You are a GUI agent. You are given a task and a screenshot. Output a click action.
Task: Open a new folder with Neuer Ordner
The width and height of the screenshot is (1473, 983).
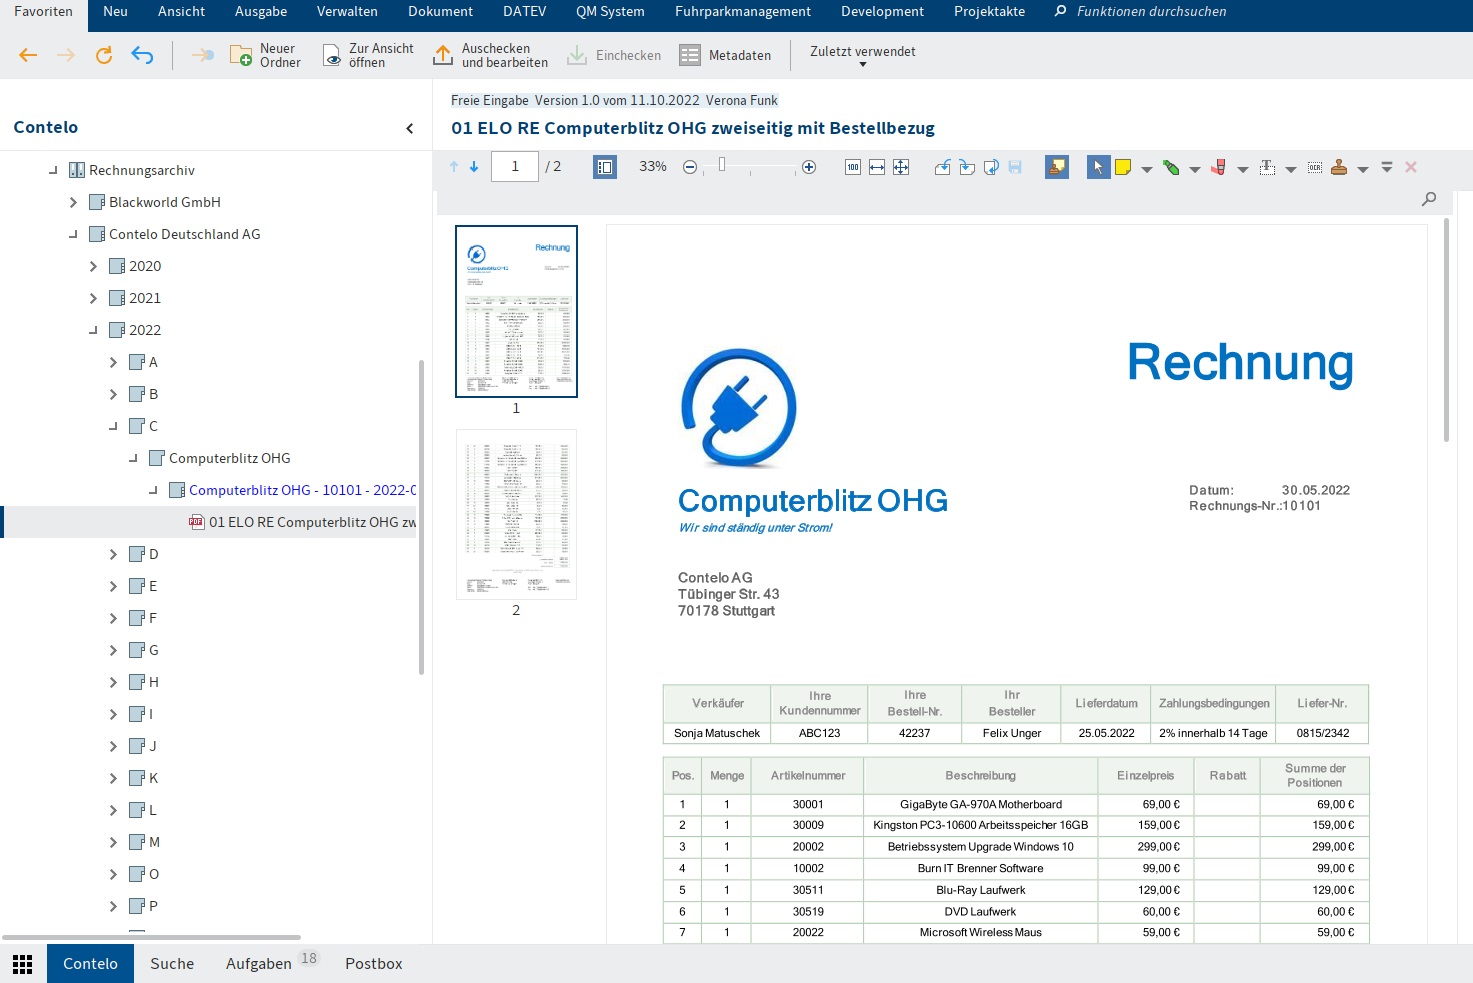coord(263,55)
